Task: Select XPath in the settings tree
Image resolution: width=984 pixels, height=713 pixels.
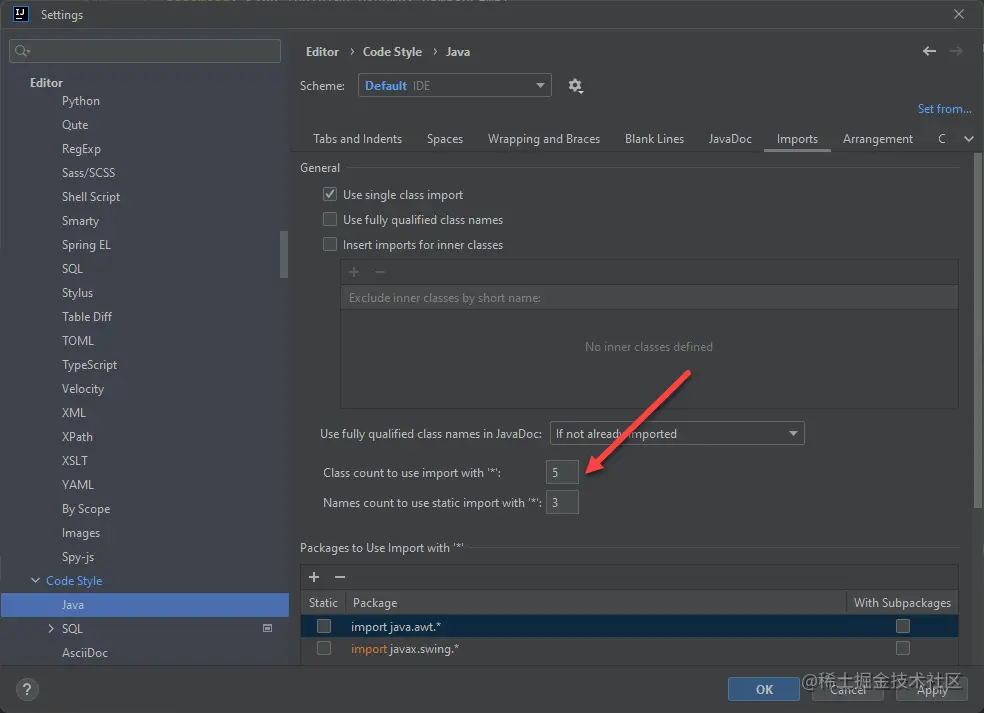Action: pyautogui.click(x=77, y=436)
